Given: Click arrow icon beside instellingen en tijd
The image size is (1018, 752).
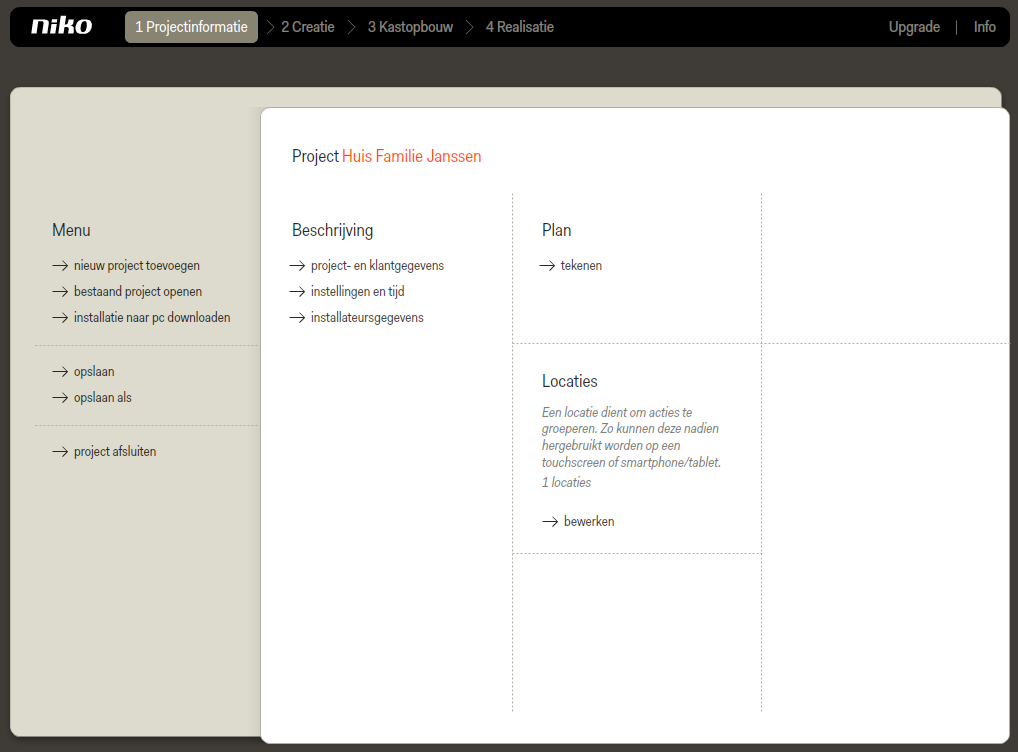Looking at the screenshot, I should coord(297,292).
